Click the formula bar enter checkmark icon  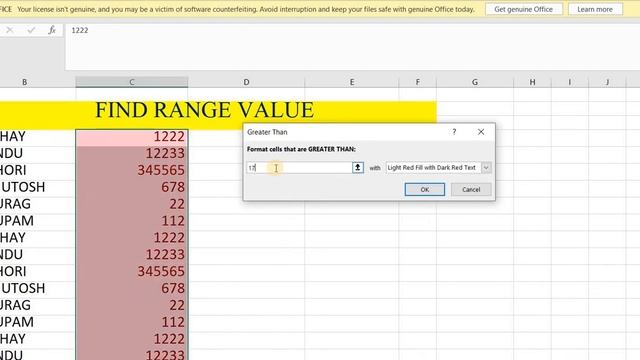pos(31,30)
